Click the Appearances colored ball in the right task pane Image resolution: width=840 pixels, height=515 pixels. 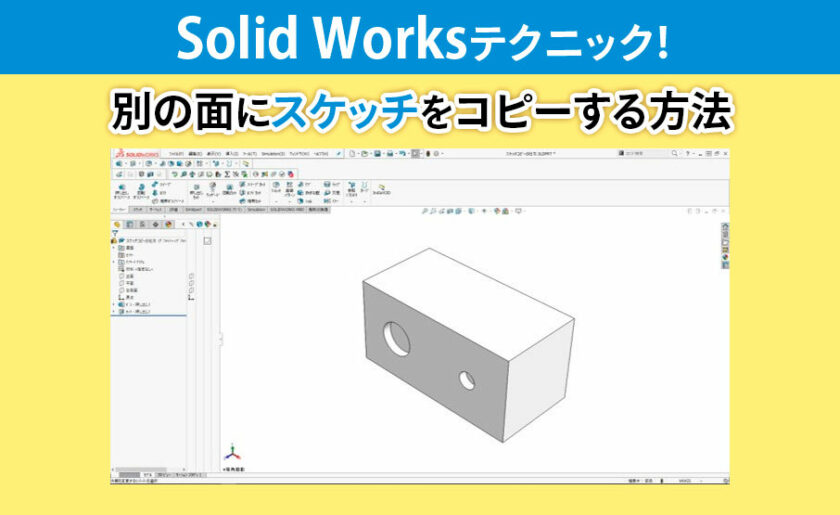pyautogui.click(x=725, y=257)
